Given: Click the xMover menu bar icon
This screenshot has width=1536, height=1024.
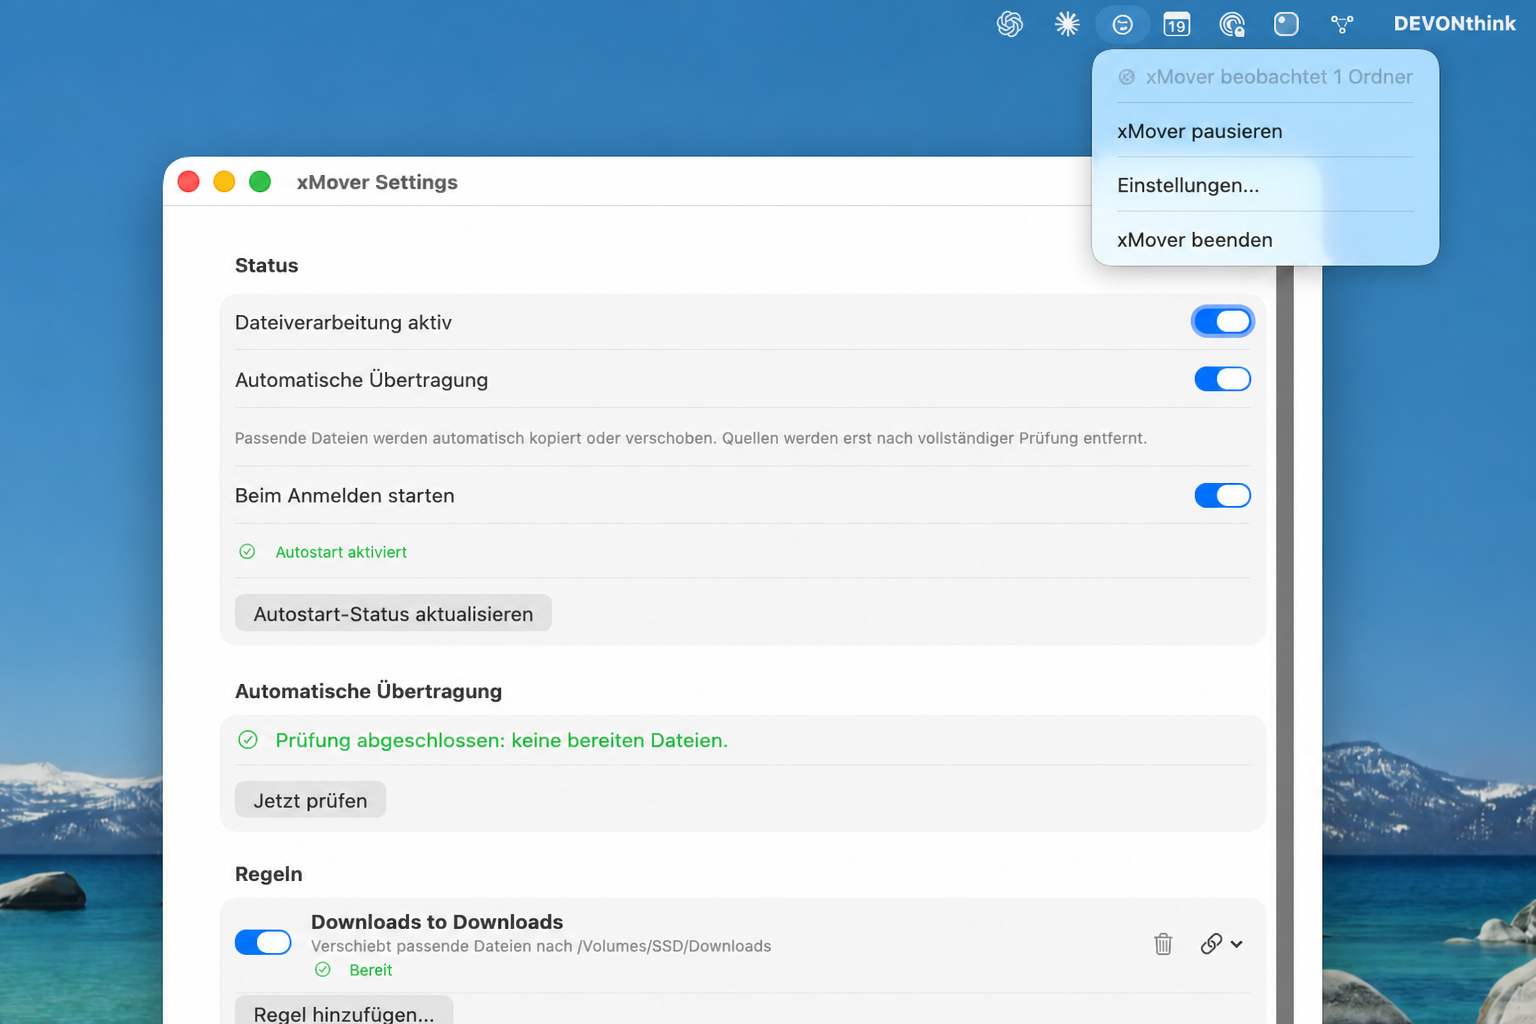Looking at the screenshot, I should (1123, 24).
